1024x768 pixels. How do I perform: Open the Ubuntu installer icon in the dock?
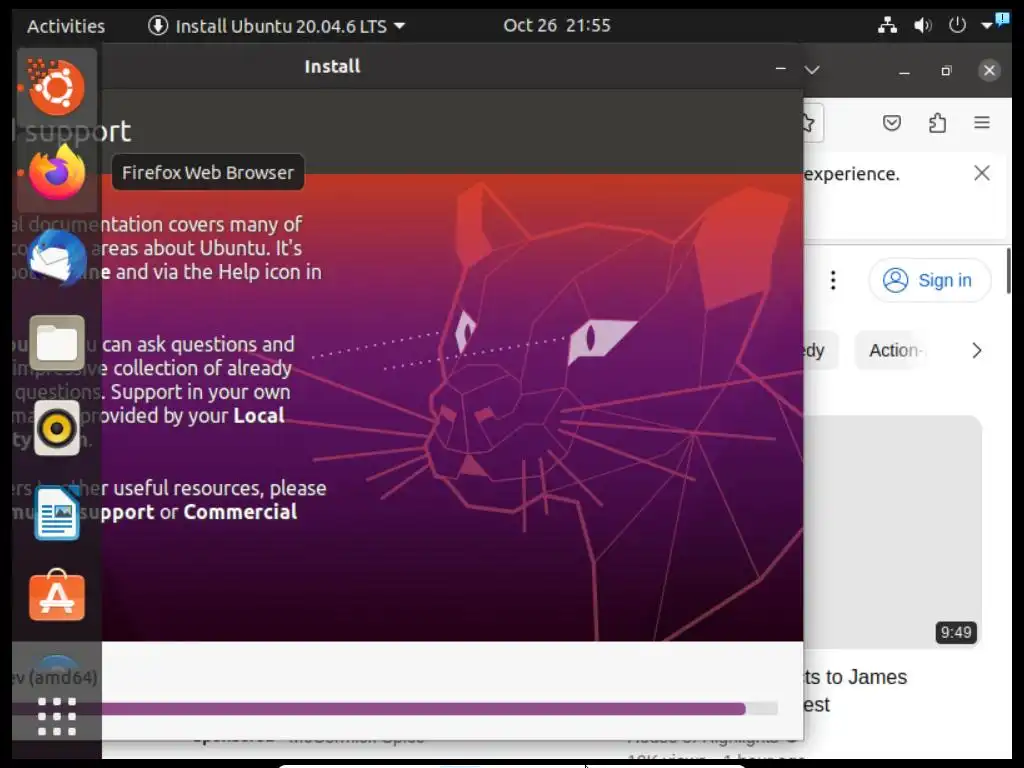(56, 87)
